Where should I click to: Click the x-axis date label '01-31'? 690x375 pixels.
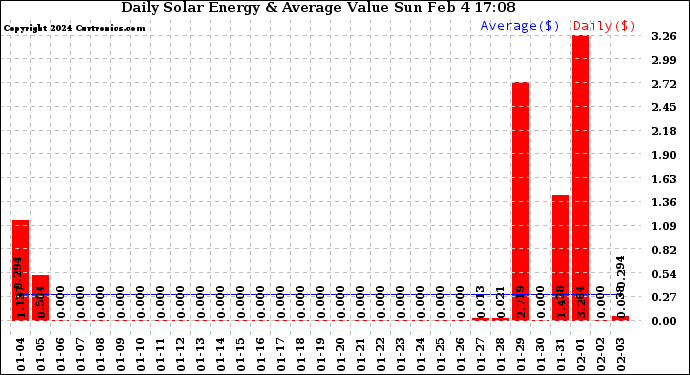pyautogui.click(x=561, y=355)
